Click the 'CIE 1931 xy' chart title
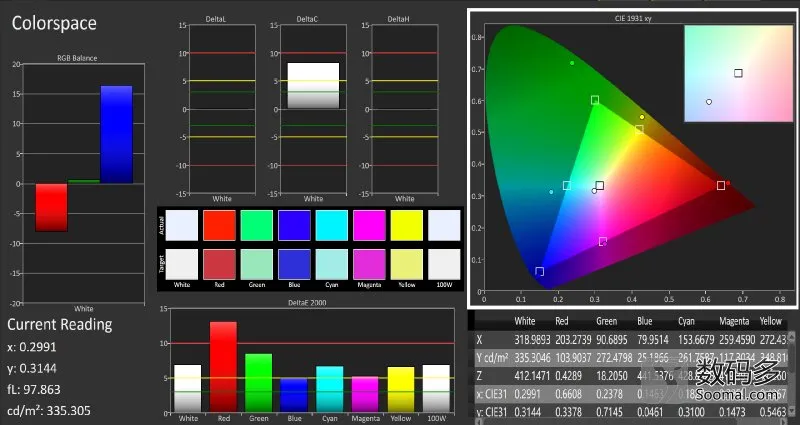 (x=633, y=18)
